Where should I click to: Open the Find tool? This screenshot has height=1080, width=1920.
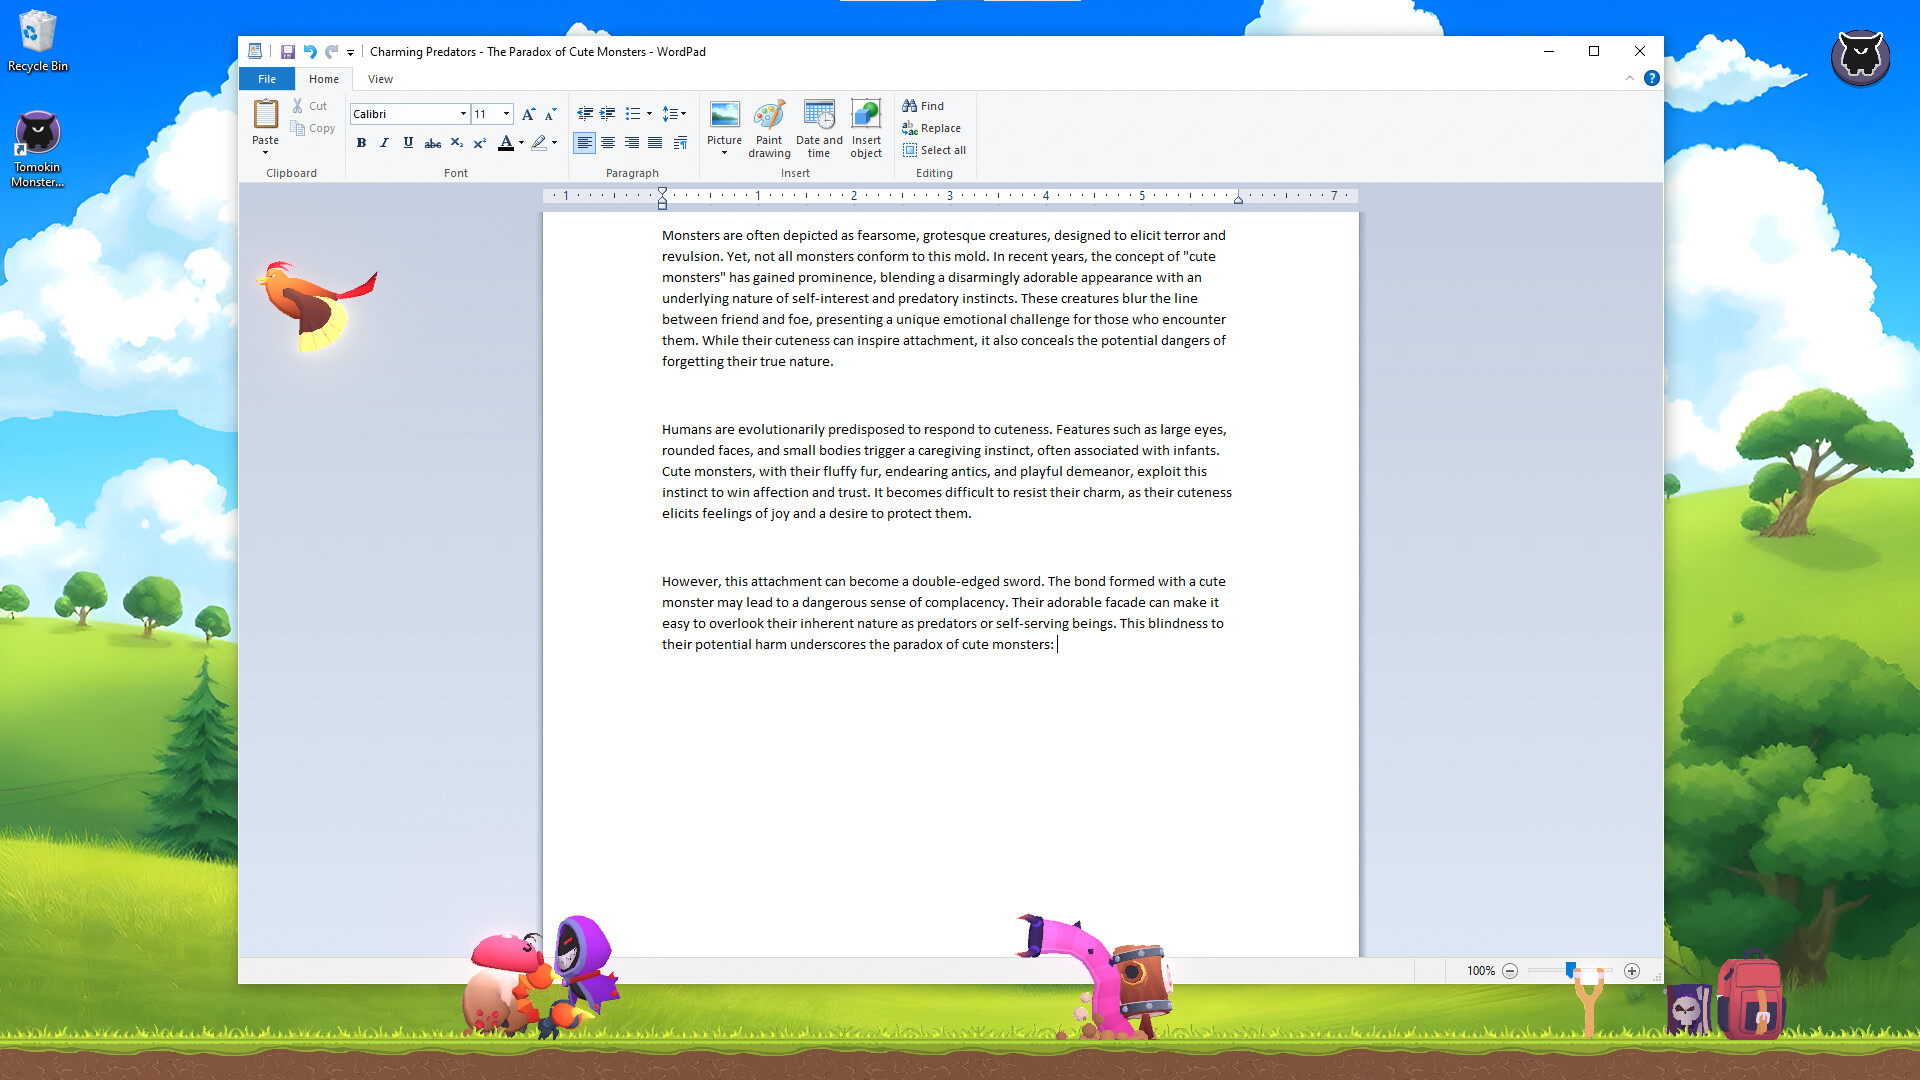[x=923, y=105]
